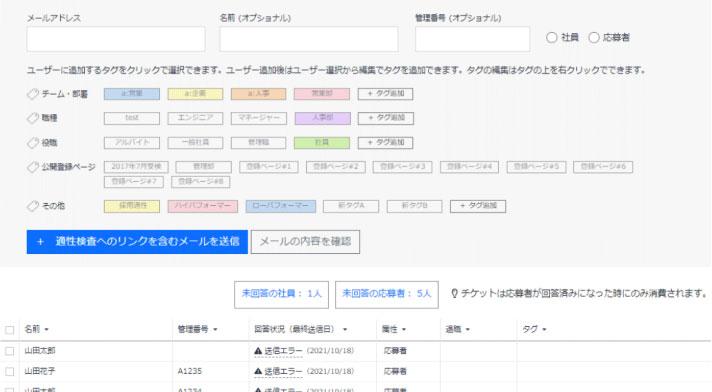The image size is (712, 392).
Task: Sort the table by the 名前 column arrow
Action: 46,329
